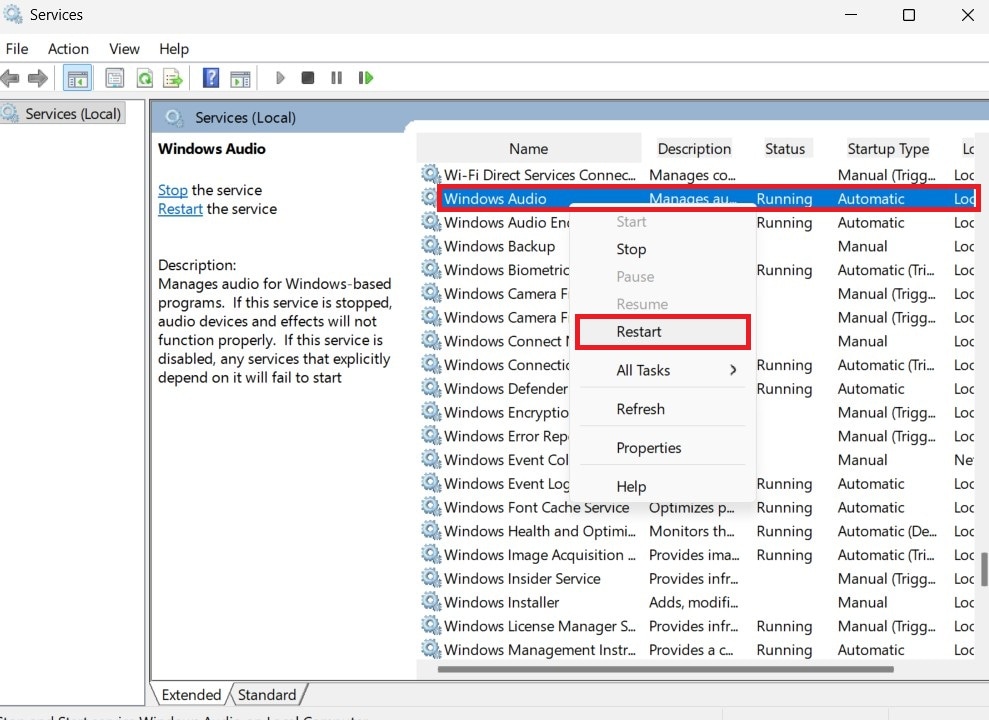This screenshot has height=720, width=989.
Task: Open the Action menu
Action: tap(68, 49)
